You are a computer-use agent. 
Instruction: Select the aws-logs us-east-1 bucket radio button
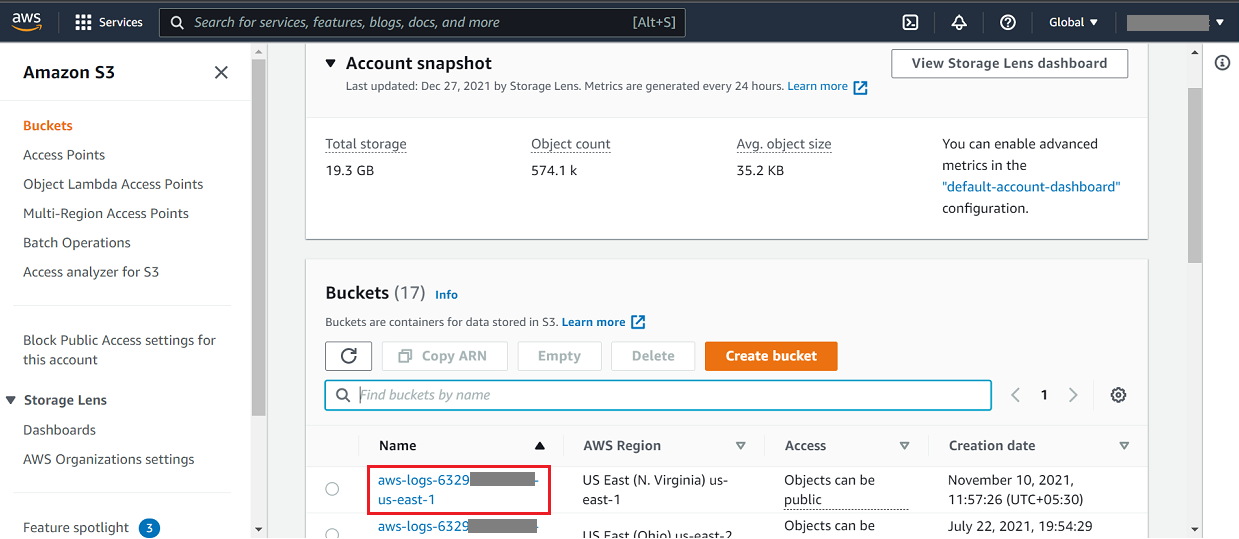pyautogui.click(x=332, y=489)
